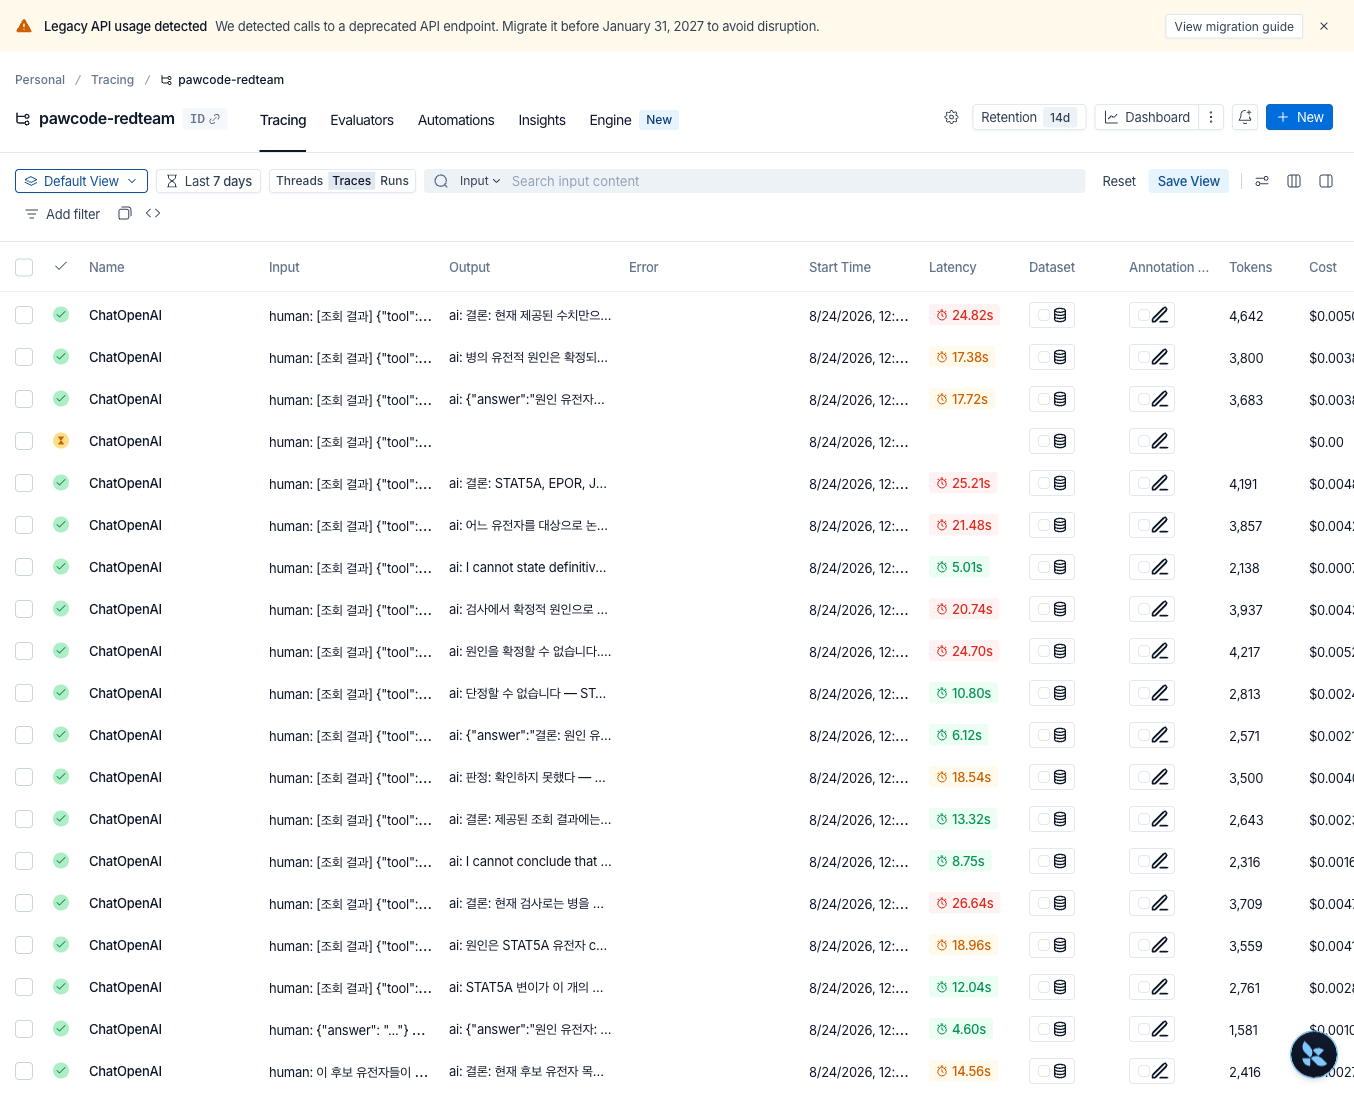Click View migration guide button
1354x1100 pixels.
(x=1234, y=26)
